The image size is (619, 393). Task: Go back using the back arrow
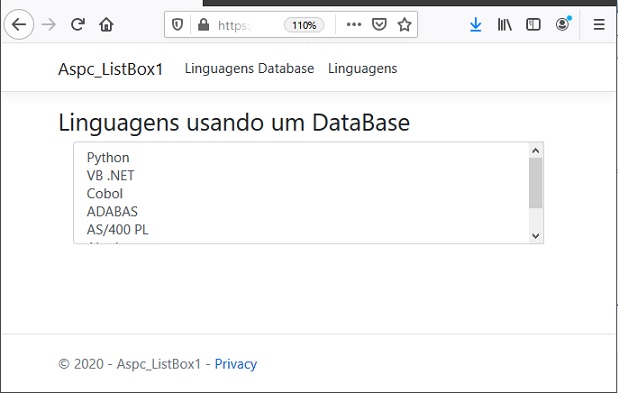coord(19,25)
